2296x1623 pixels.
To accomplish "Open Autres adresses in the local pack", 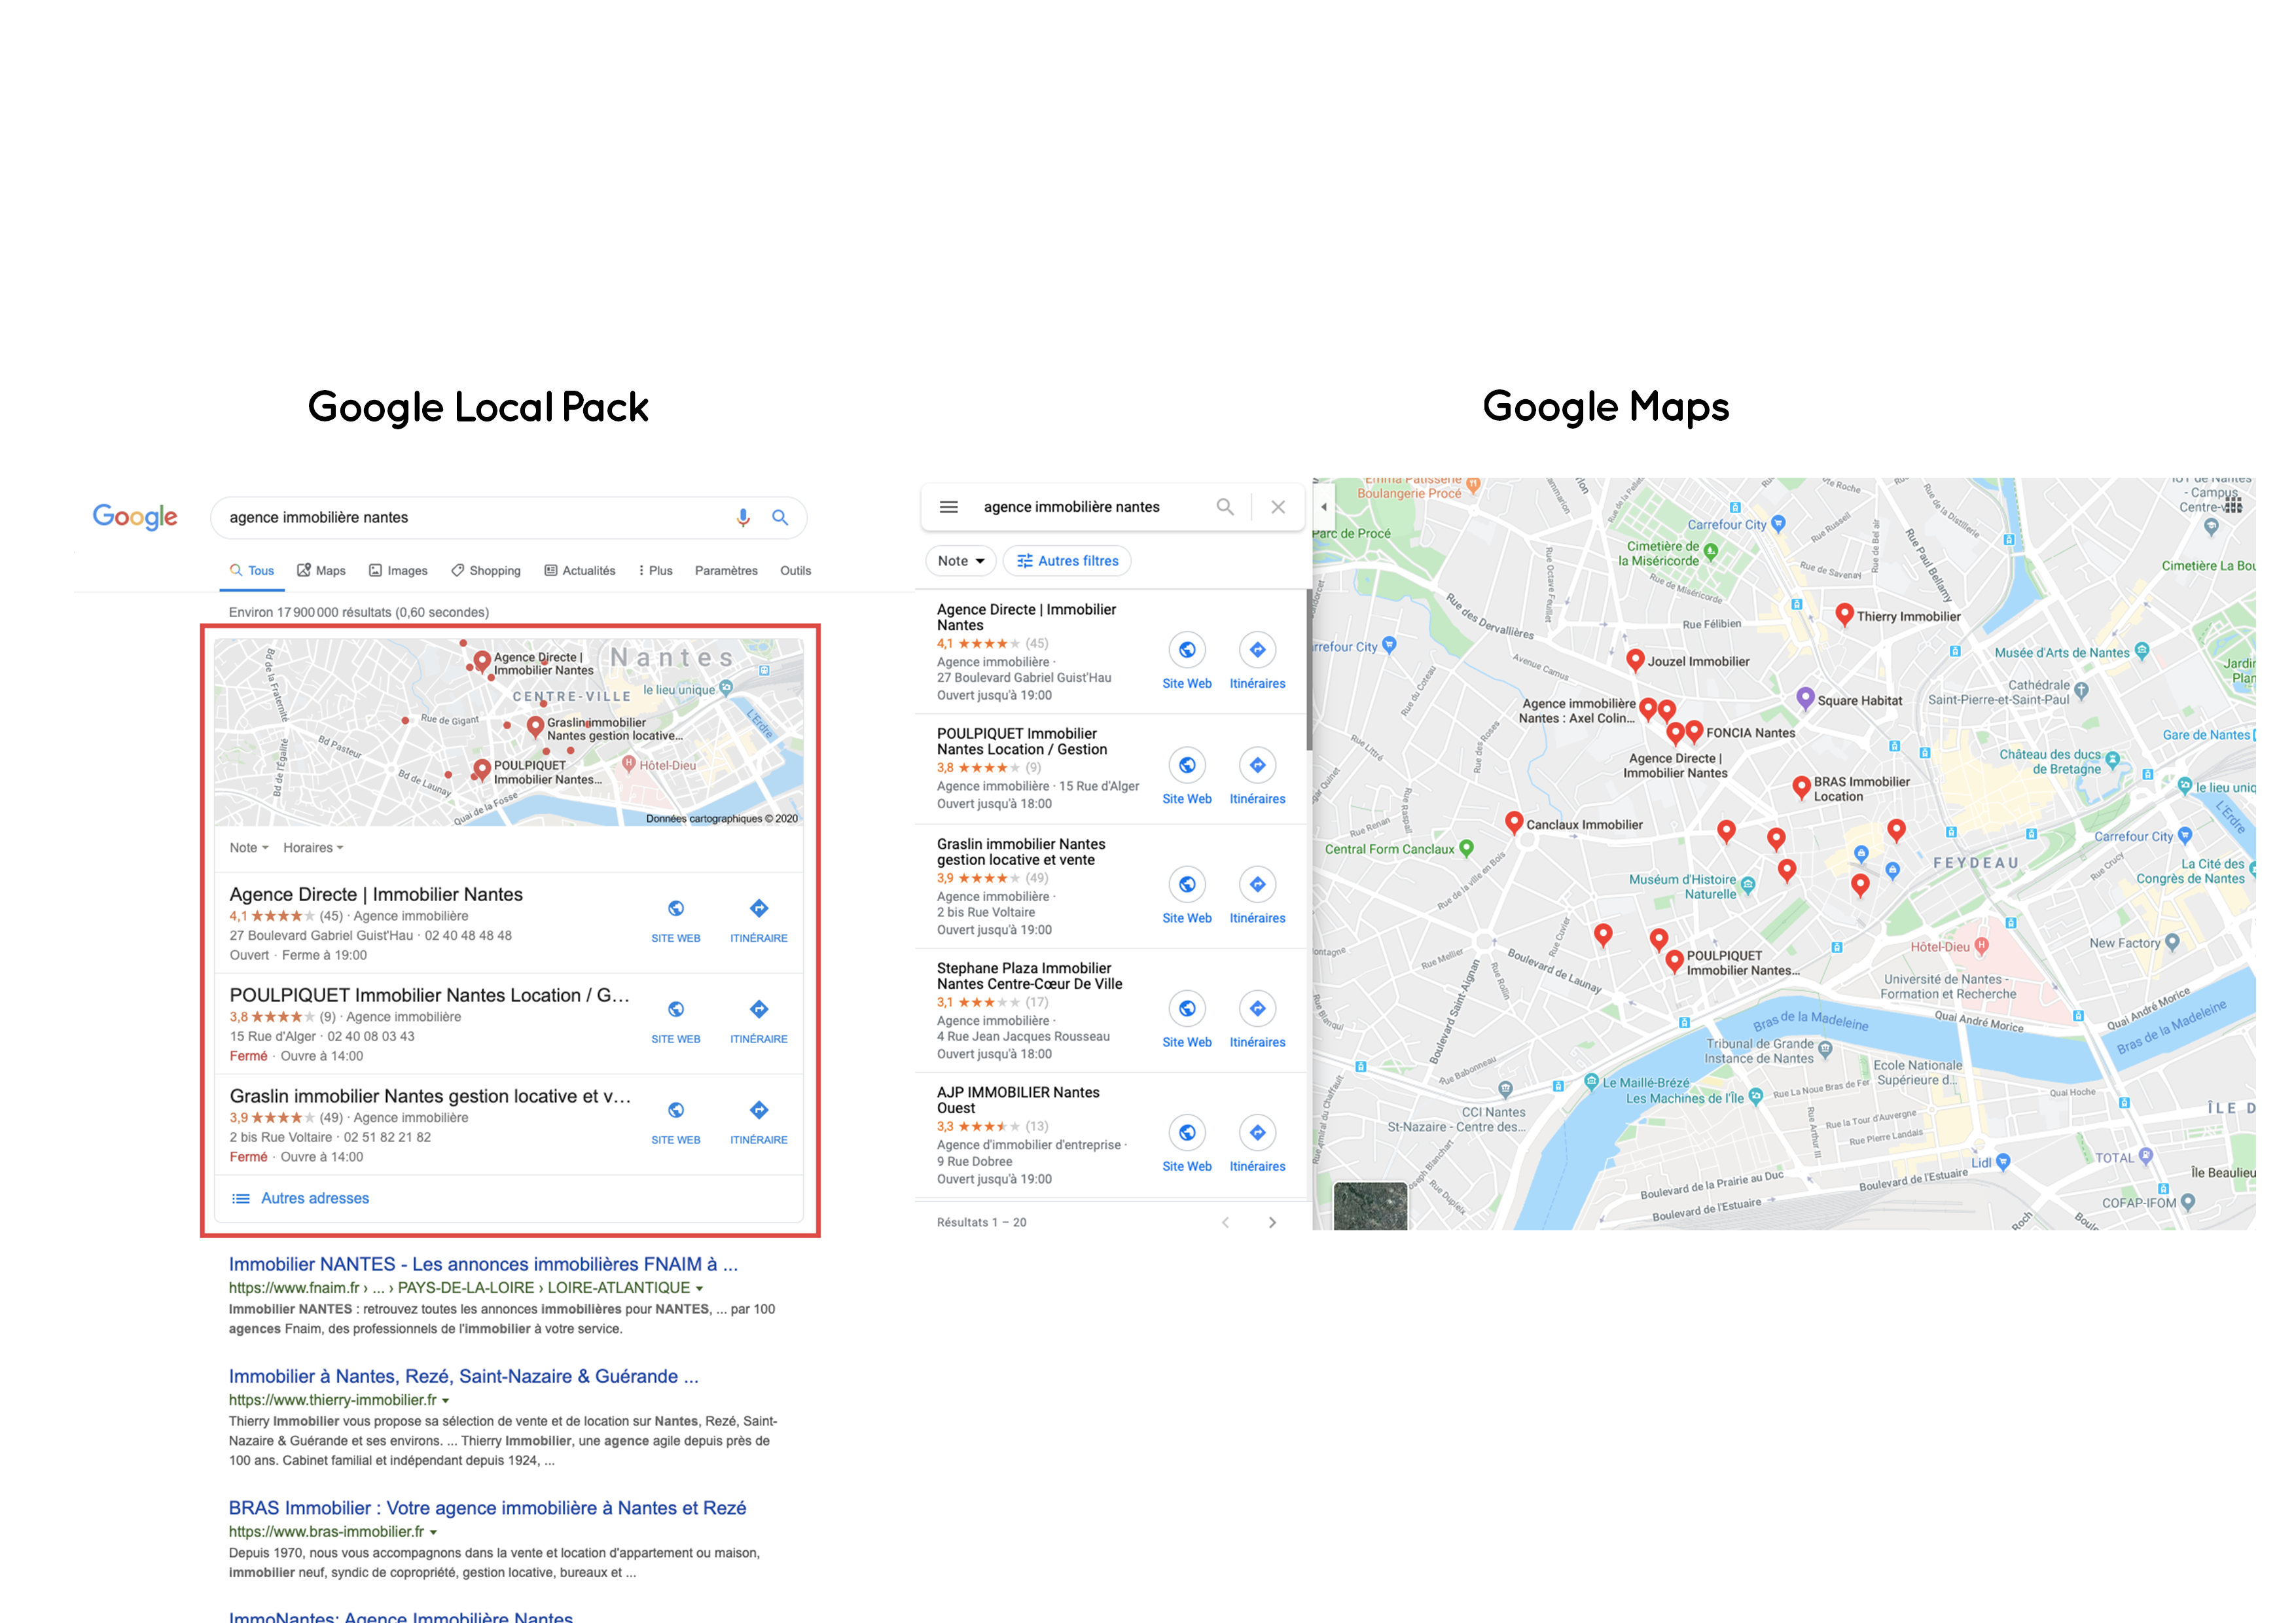I will coord(314,1197).
